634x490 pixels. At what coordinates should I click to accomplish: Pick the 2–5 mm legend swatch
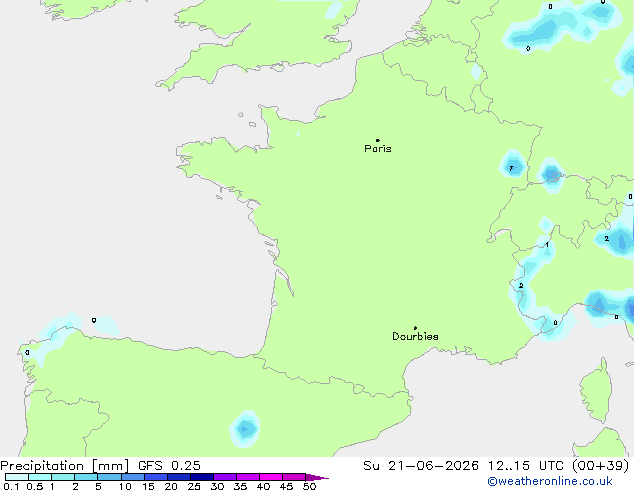point(86,477)
